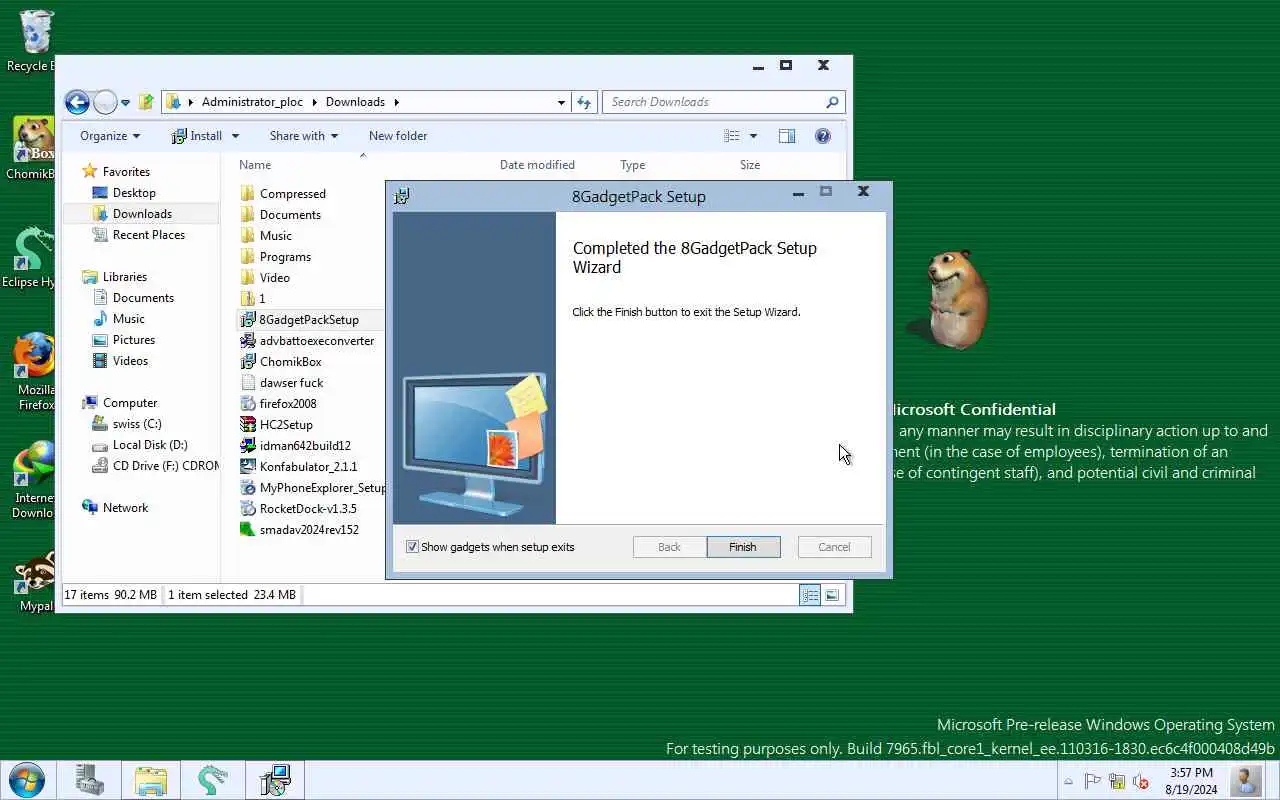Select the Programs folder icon

249,257
